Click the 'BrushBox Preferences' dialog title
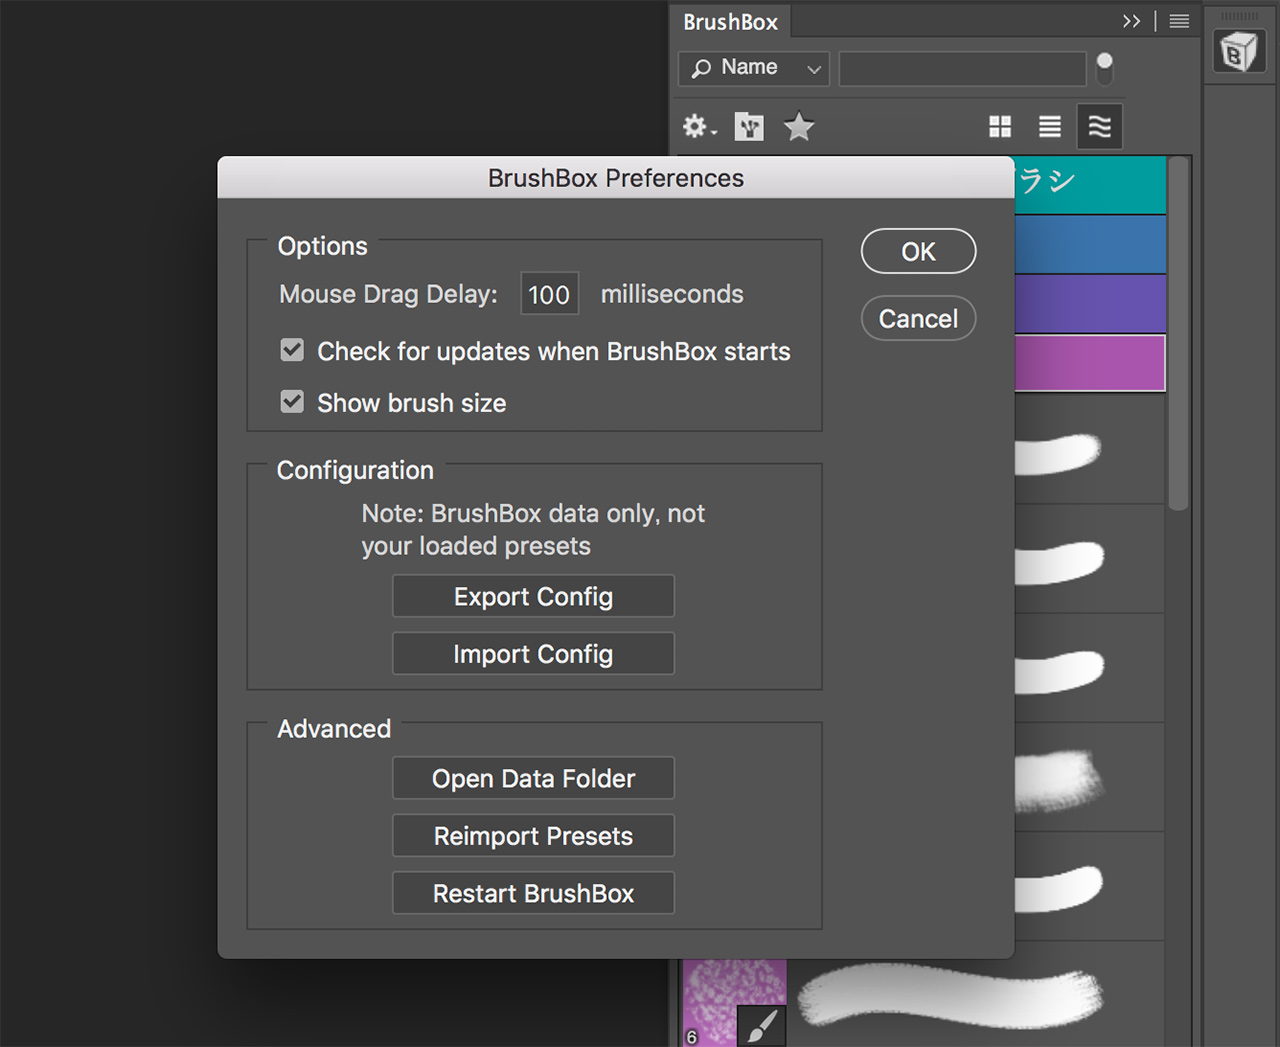Screen dimensions: 1280x1047 coord(616,178)
